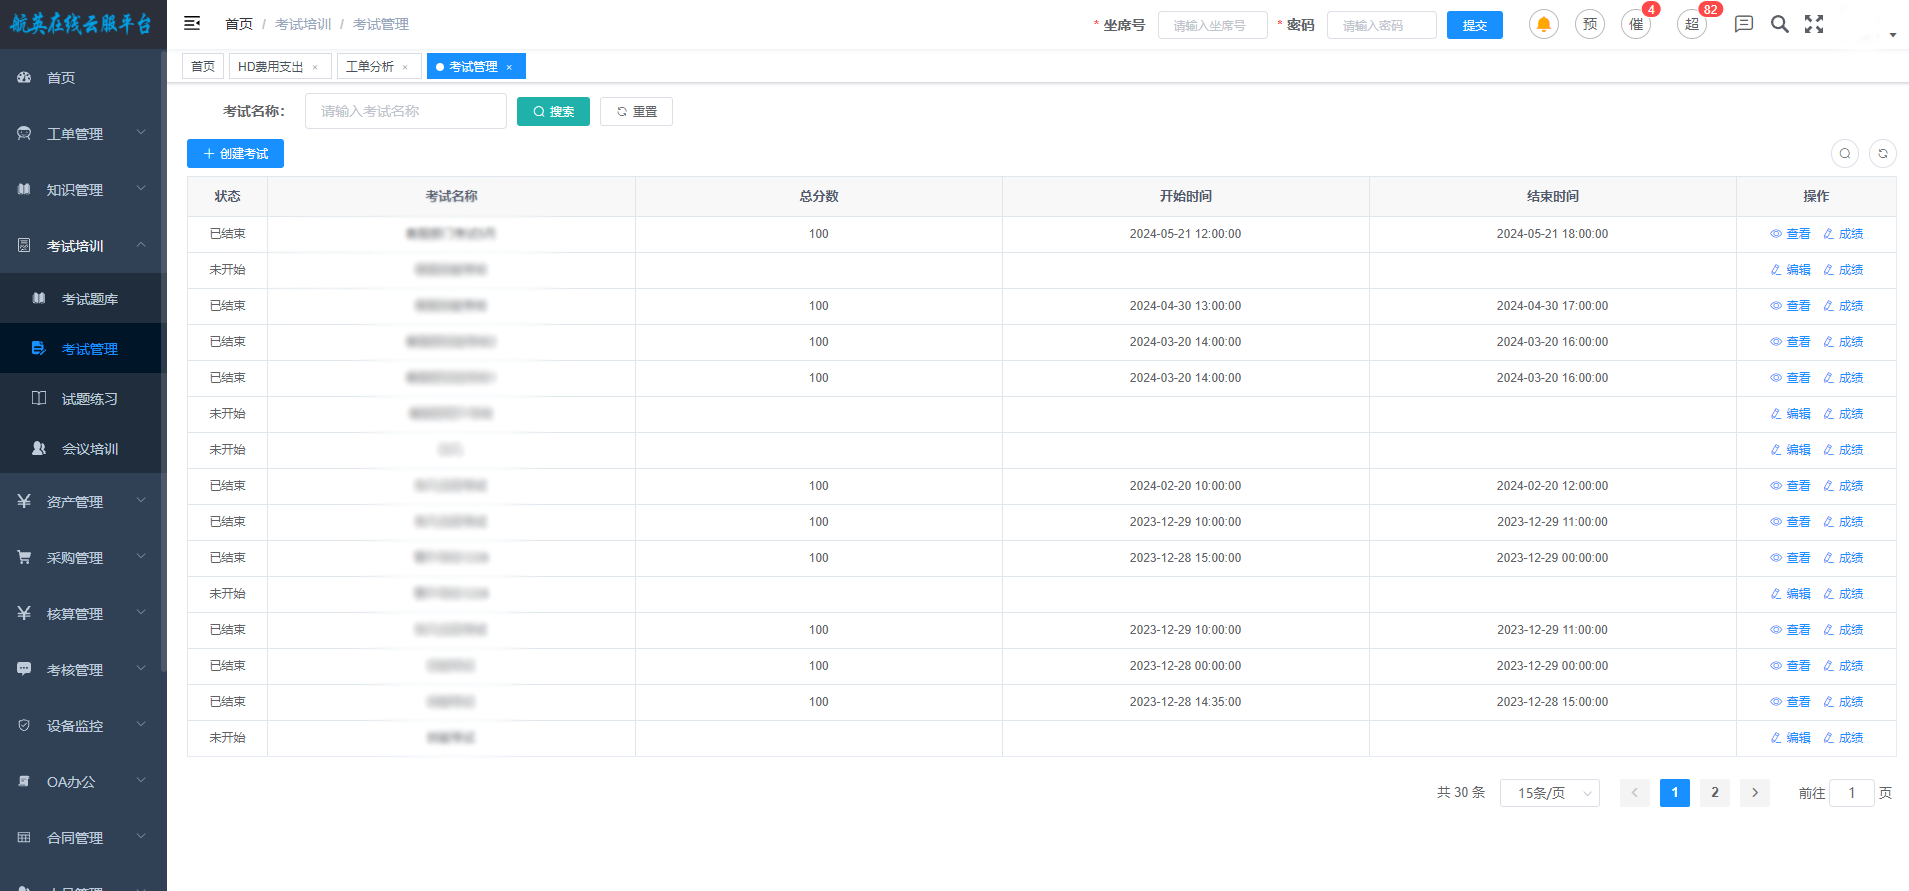Viewport: 1909px width, 891px height.
Task: Go to page 2 of results
Action: pyautogui.click(x=1714, y=793)
